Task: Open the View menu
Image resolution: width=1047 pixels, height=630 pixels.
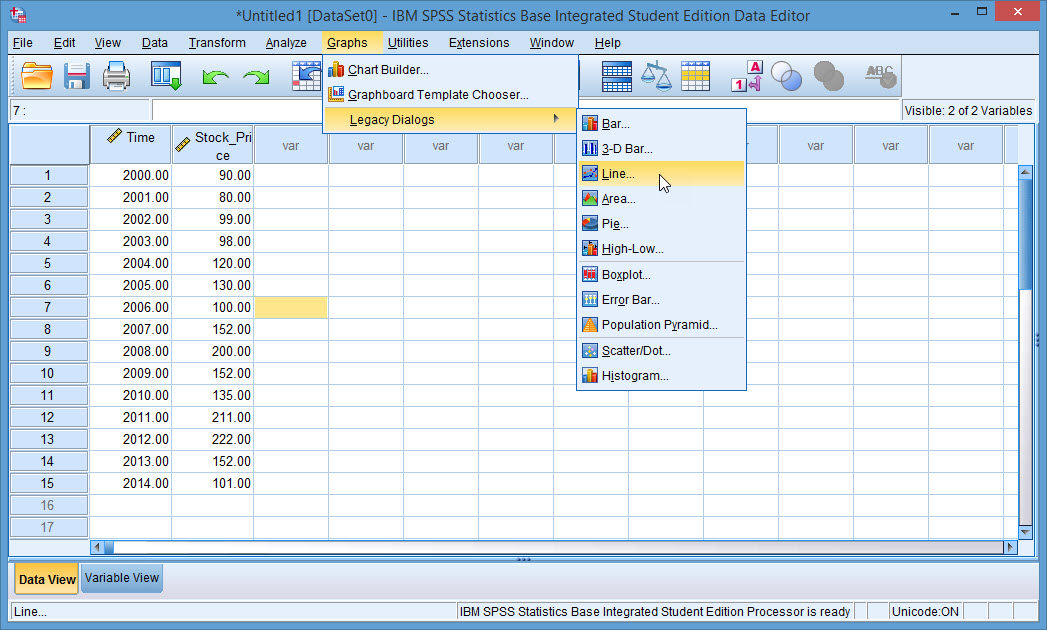Action: tap(107, 43)
